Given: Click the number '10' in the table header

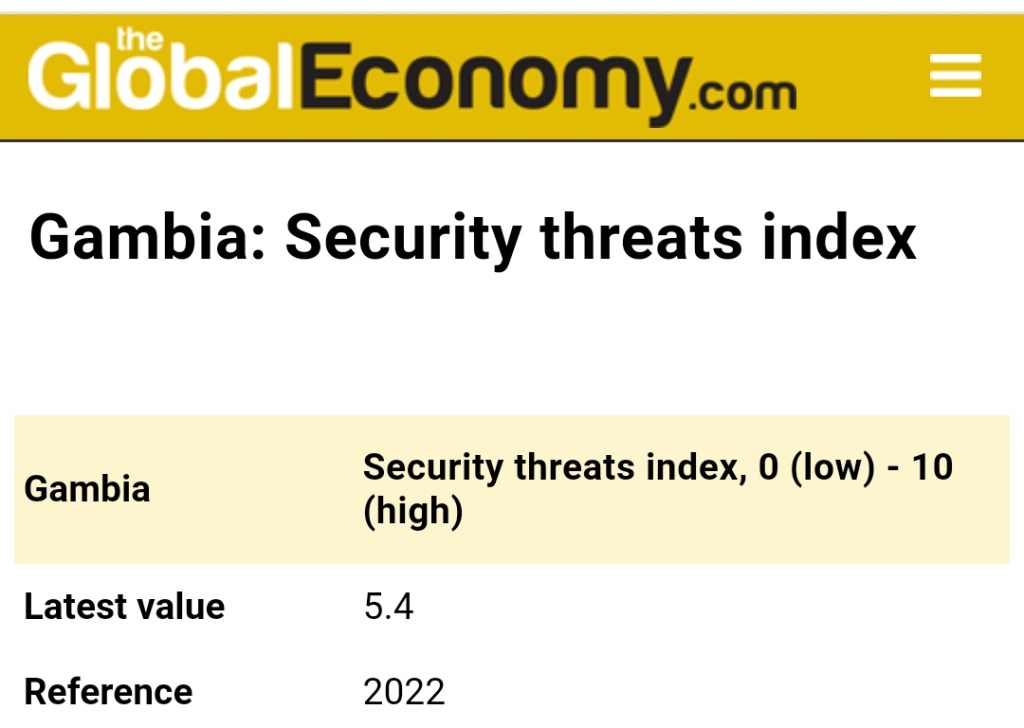Looking at the screenshot, I should (932, 467).
